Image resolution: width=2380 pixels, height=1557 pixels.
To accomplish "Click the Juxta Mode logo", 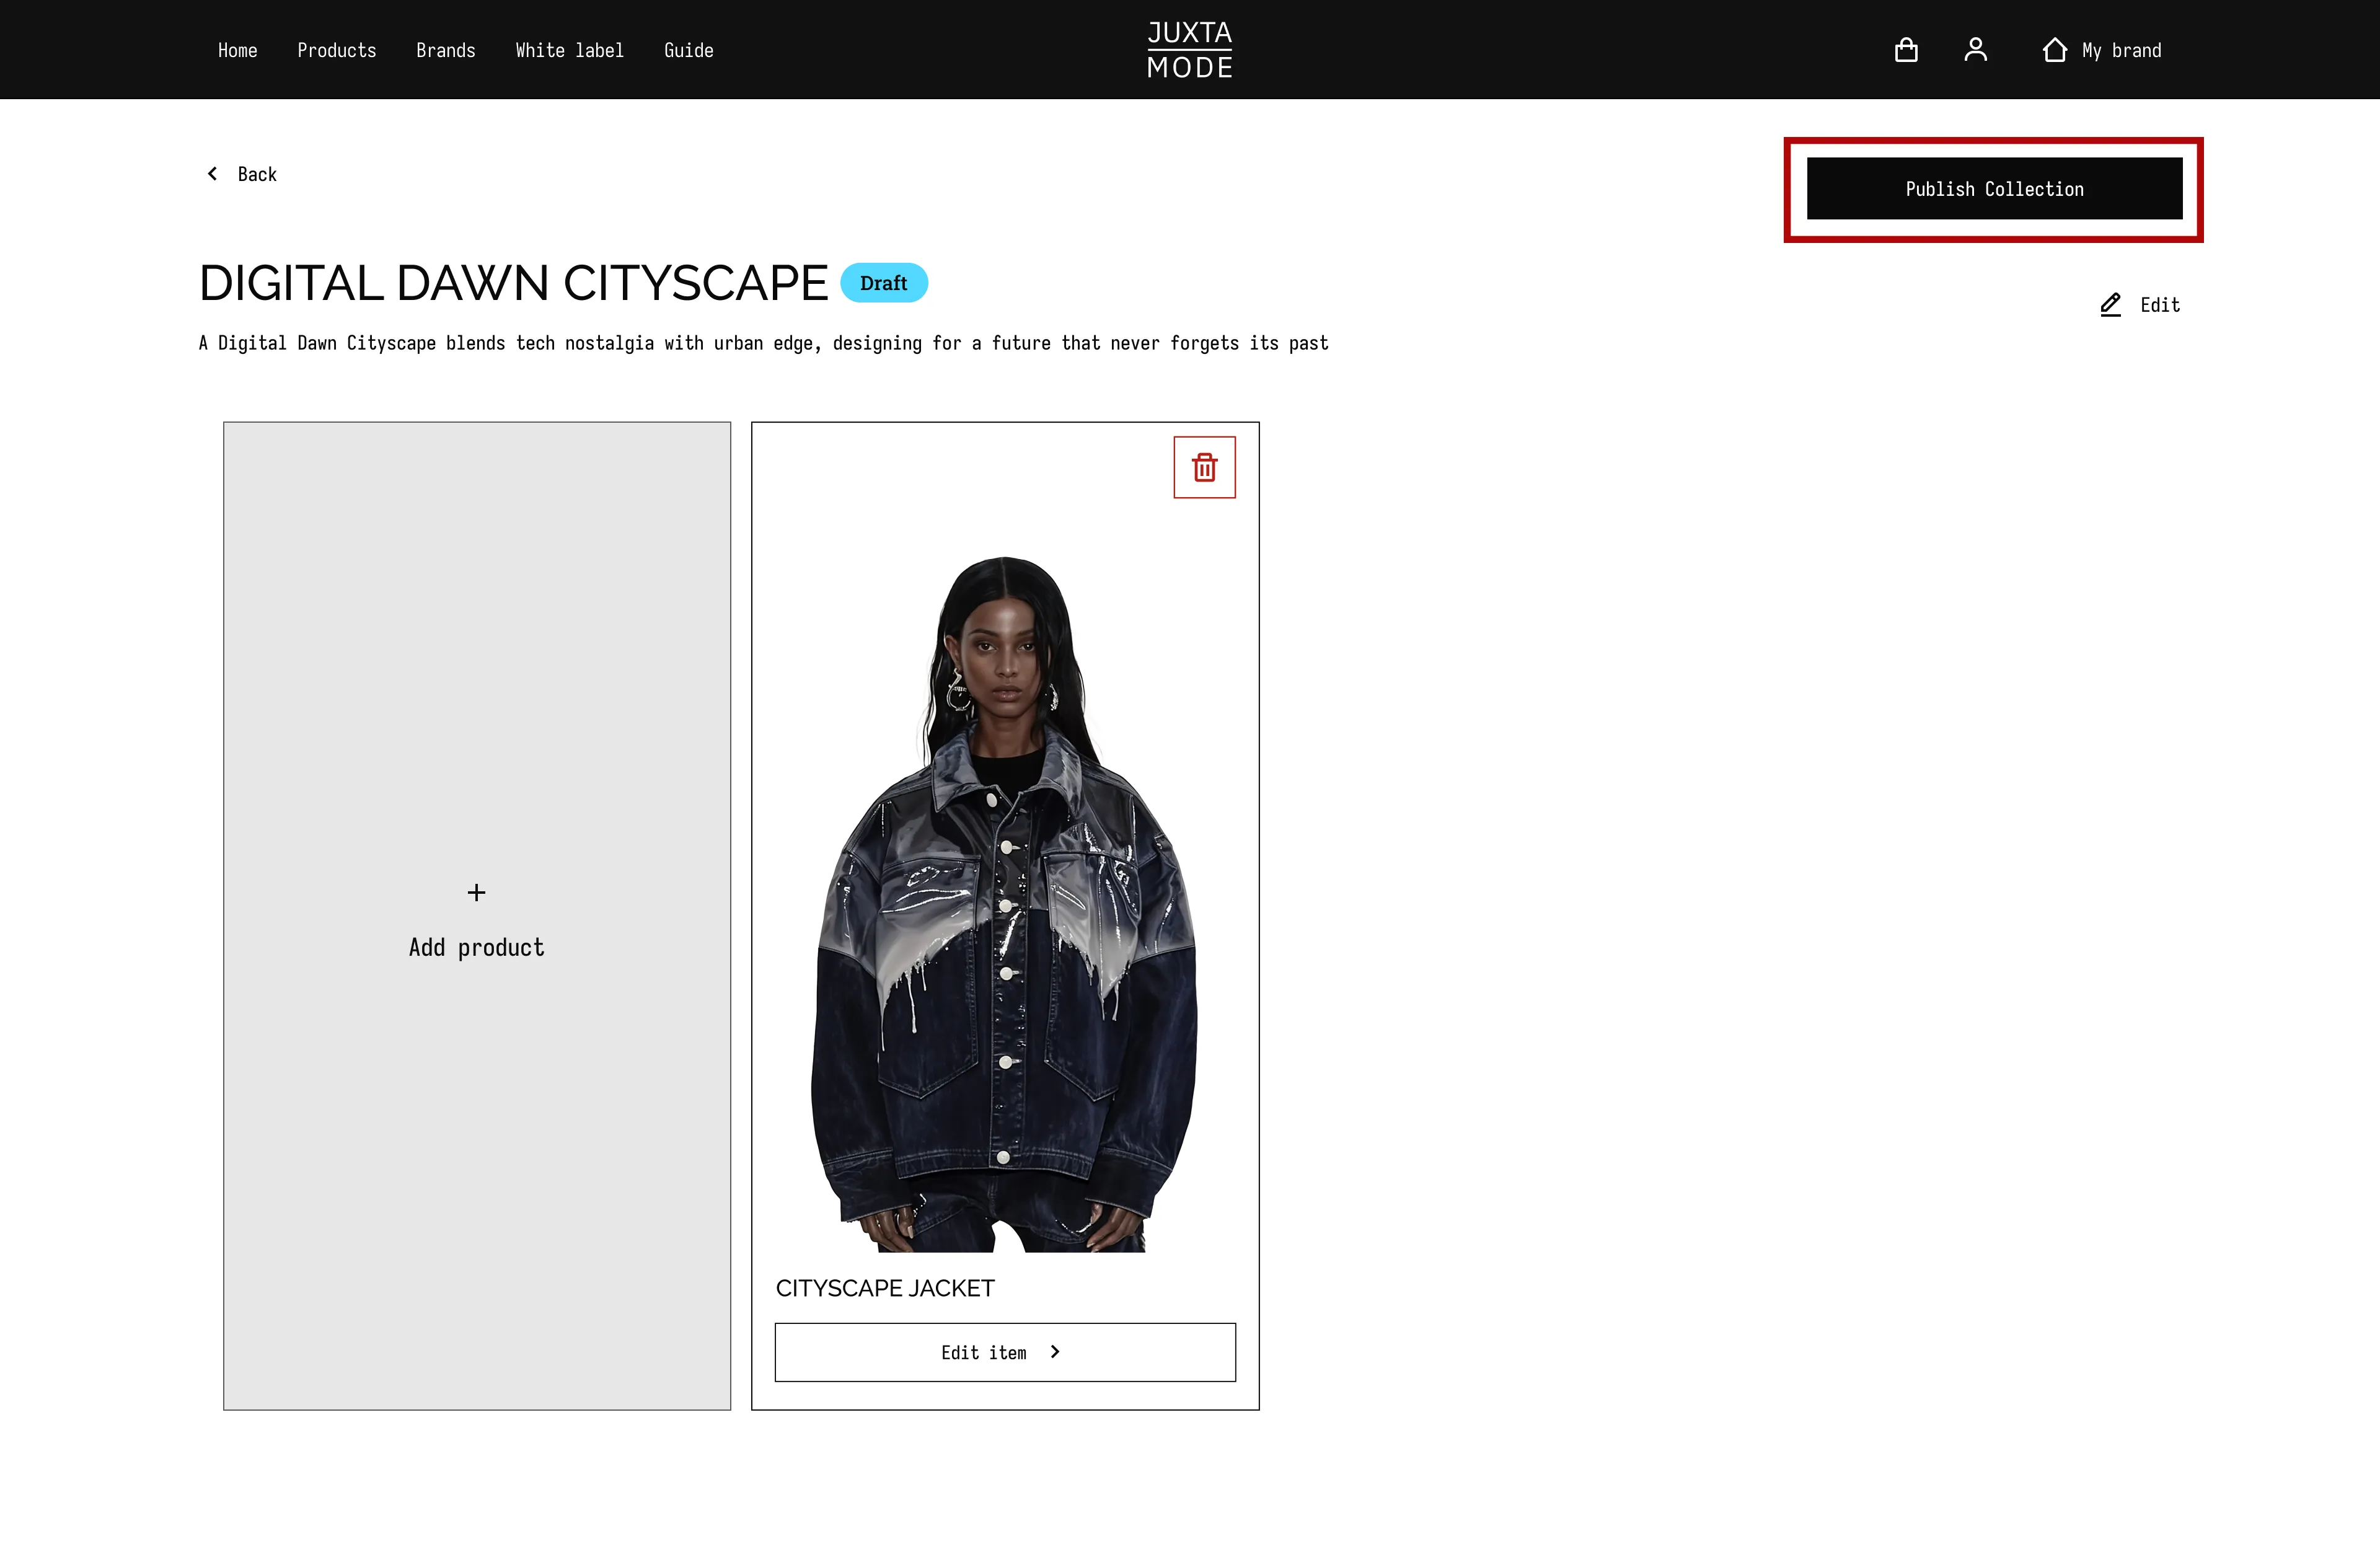I will tap(1189, 50).
